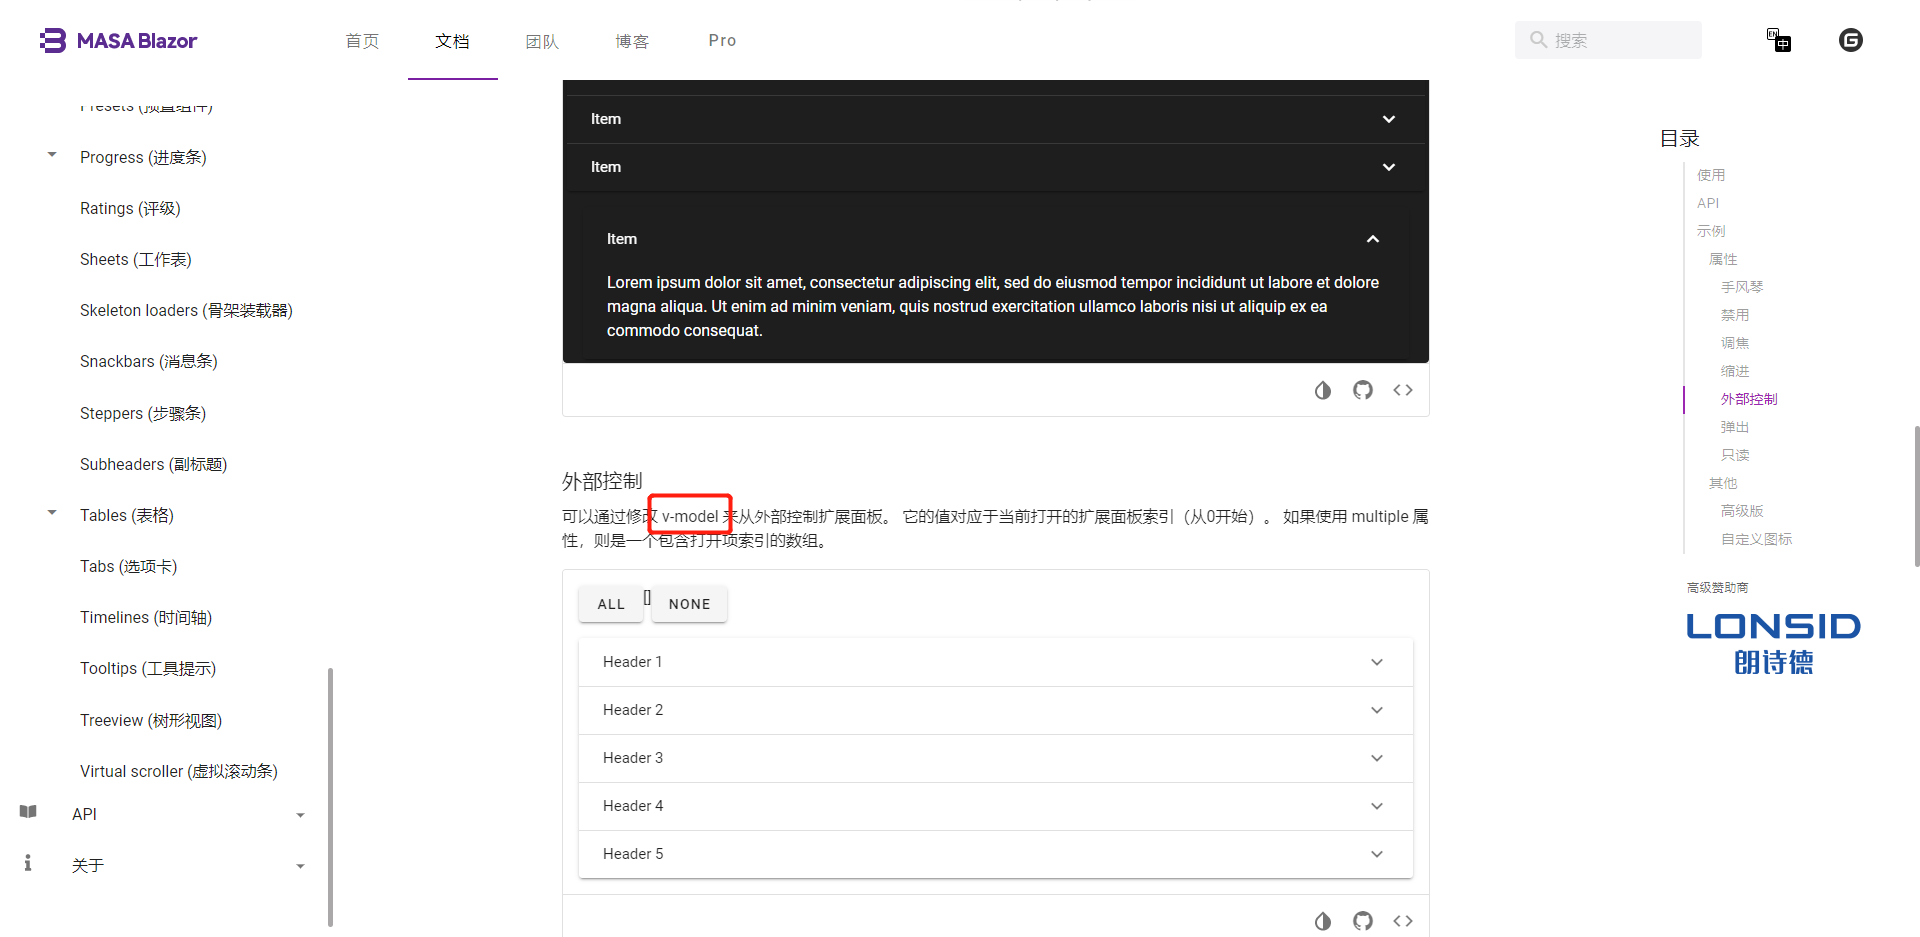This screenshot has height=937, width=1920.
Task: Open the Snackbars (消息条) documentation page
Action: [148, 361]
